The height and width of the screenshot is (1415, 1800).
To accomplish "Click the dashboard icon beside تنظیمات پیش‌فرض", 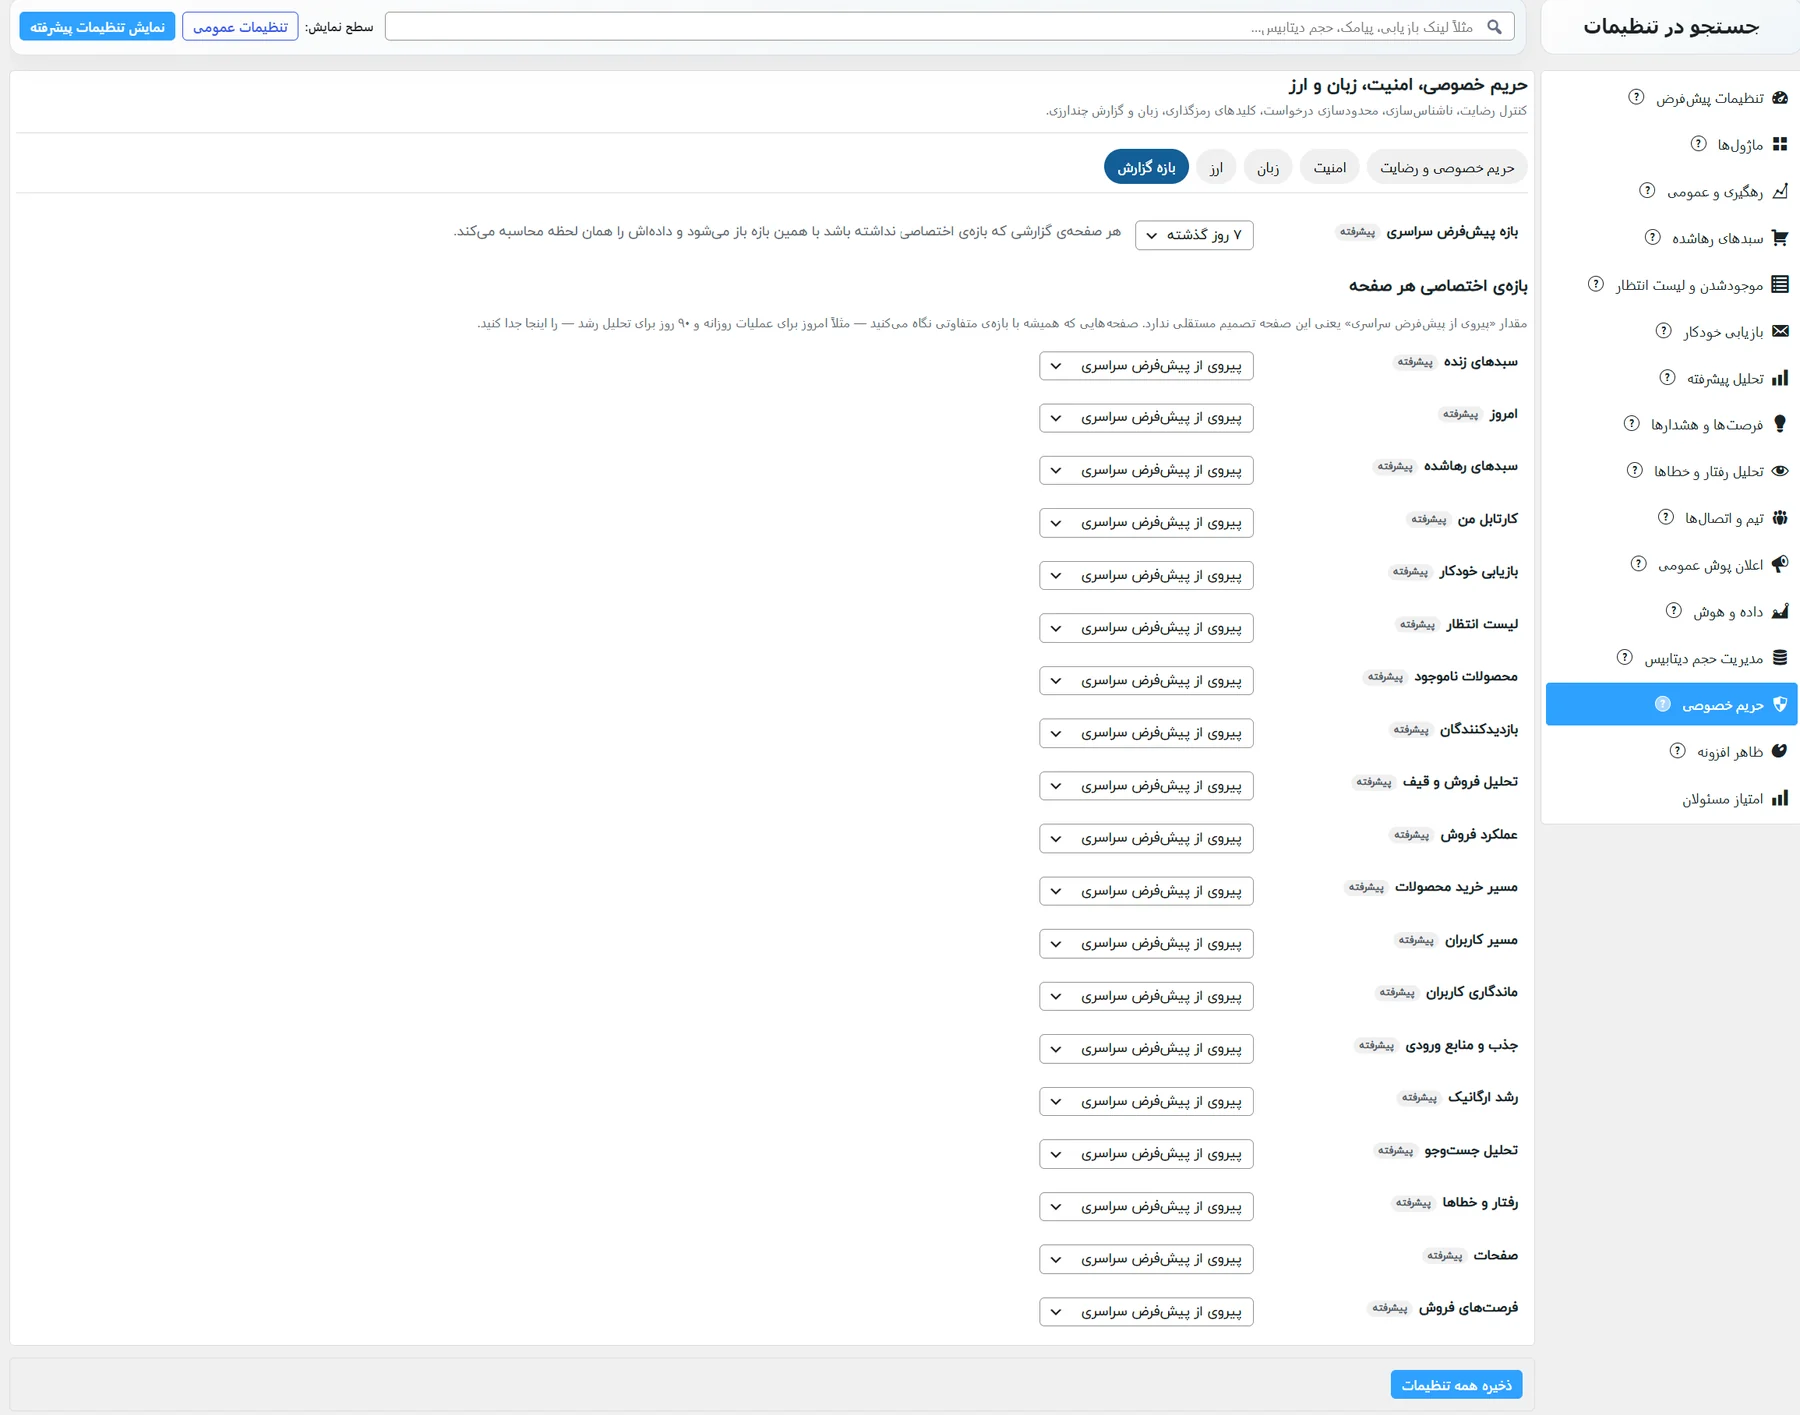I will (1780, 98).
